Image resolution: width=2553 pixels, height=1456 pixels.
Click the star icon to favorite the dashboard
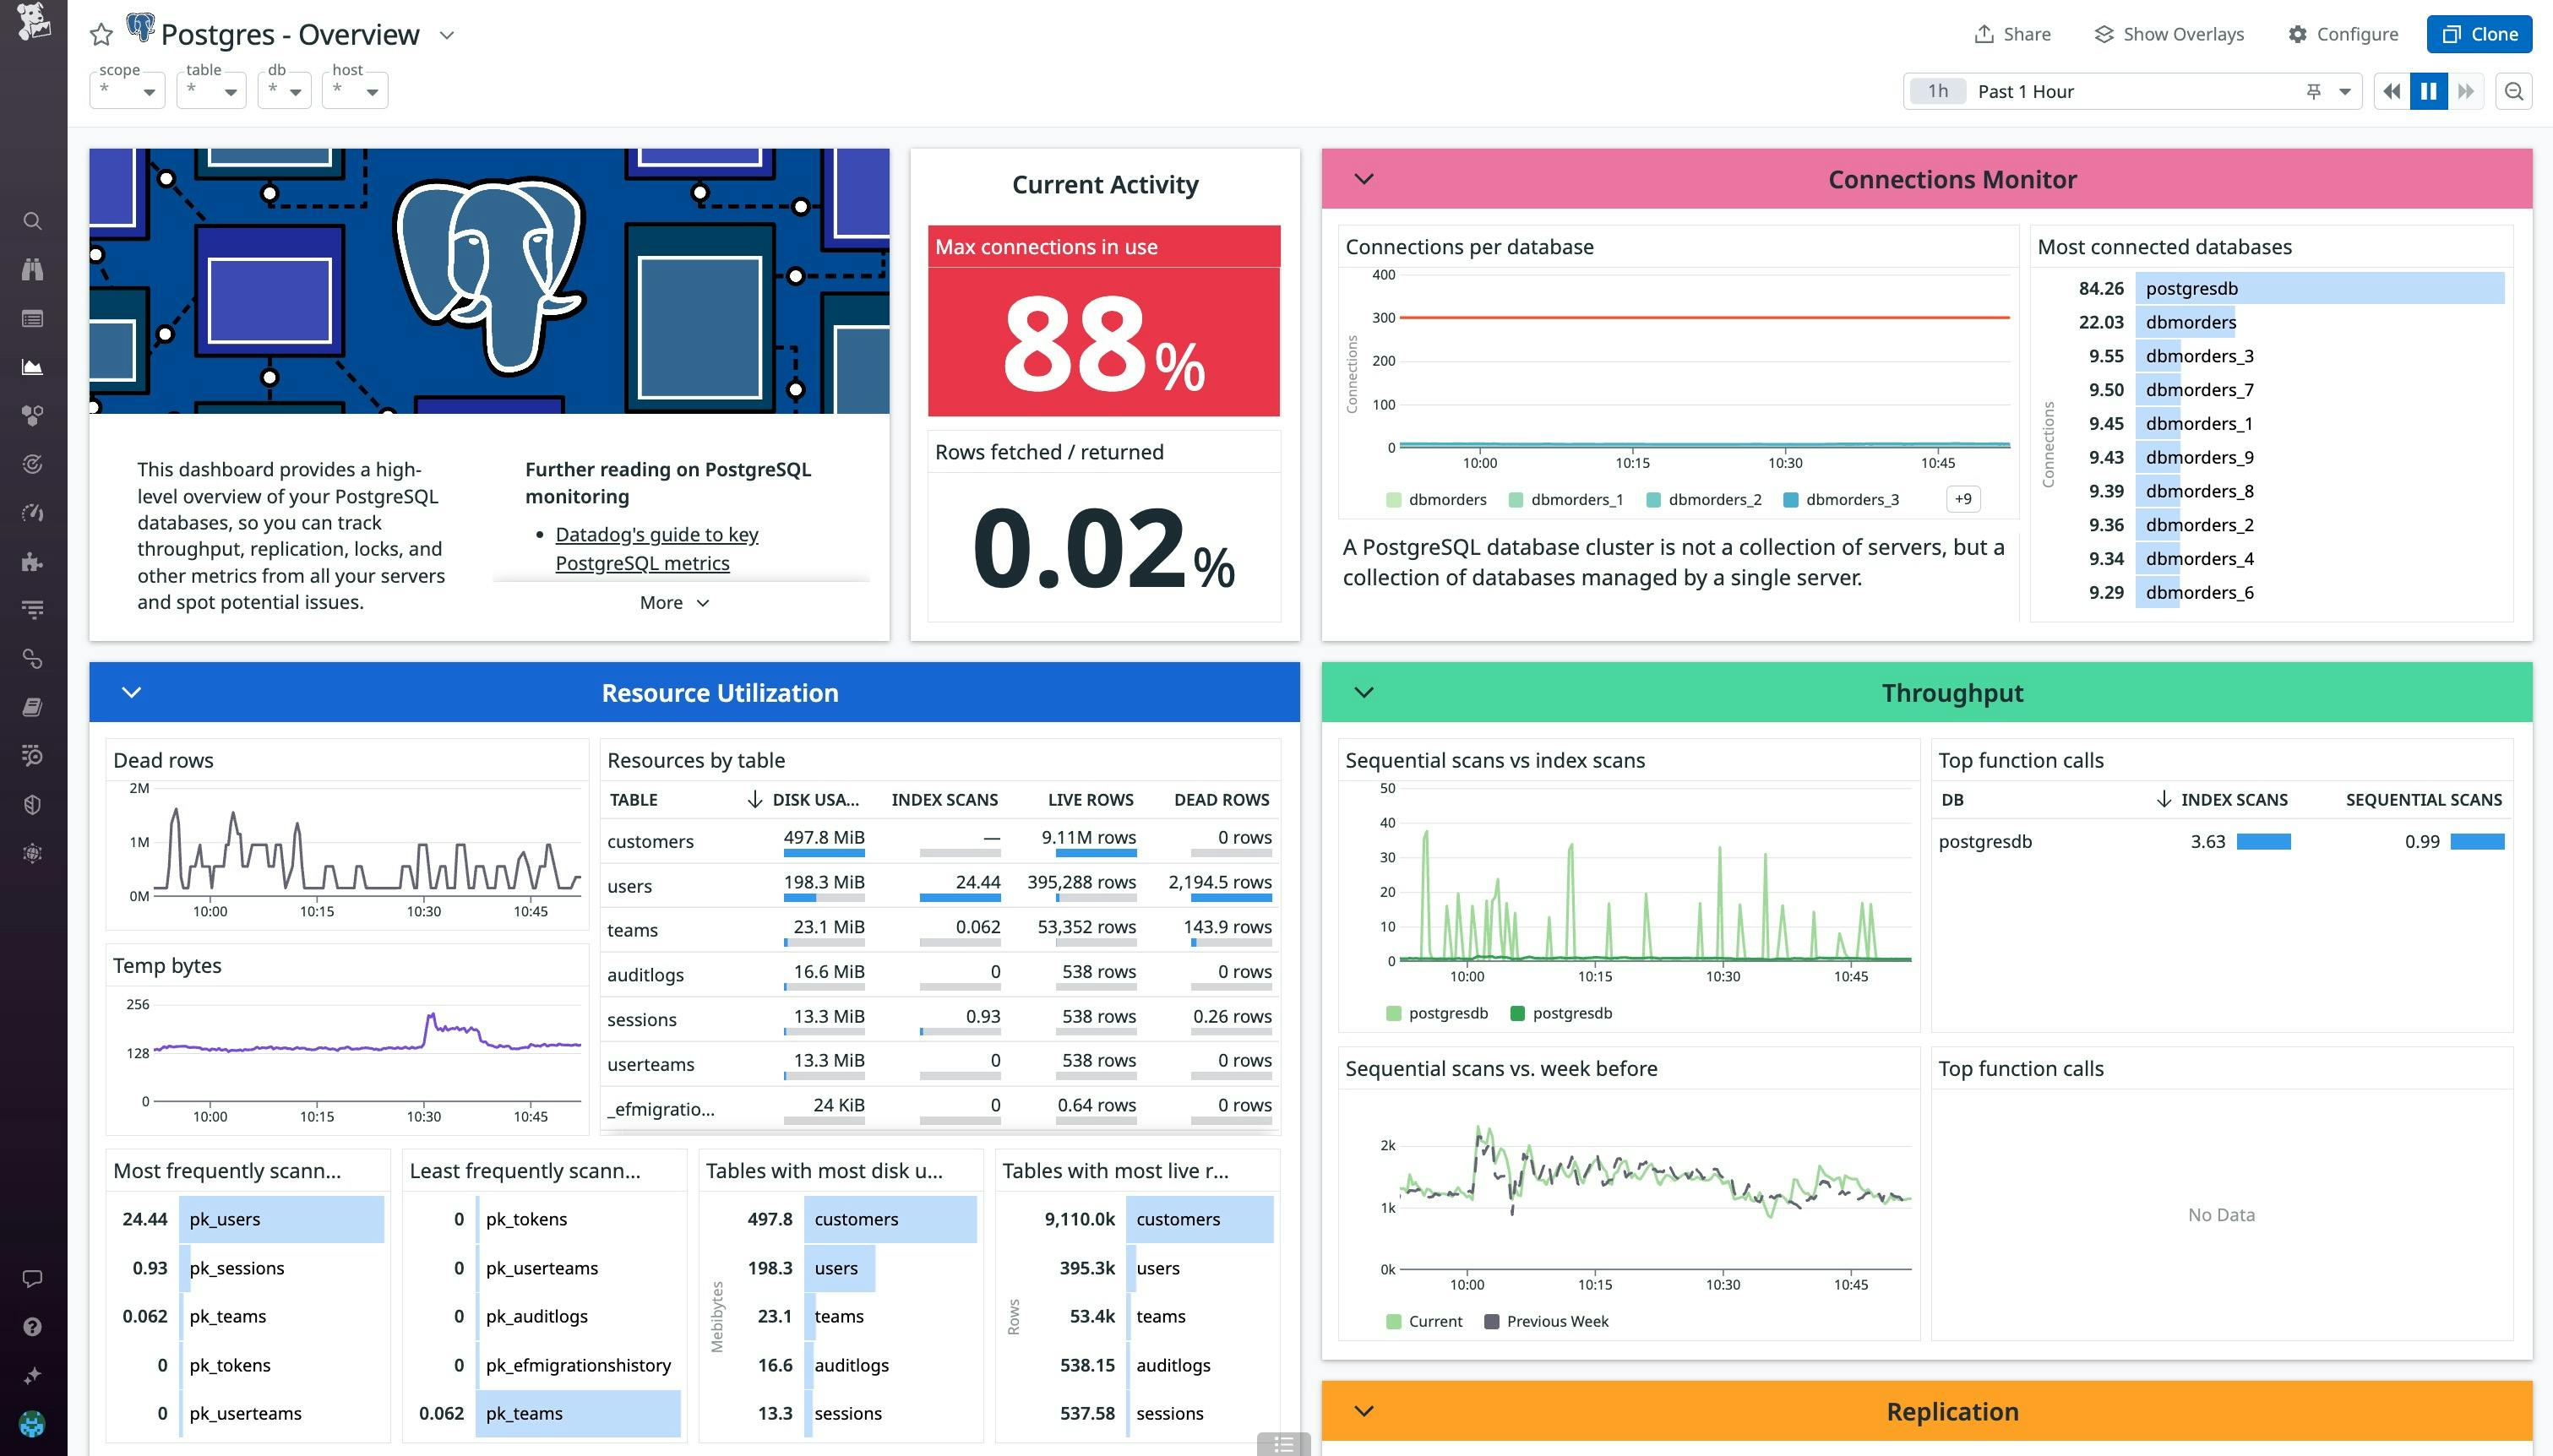(x=101, y=35)
